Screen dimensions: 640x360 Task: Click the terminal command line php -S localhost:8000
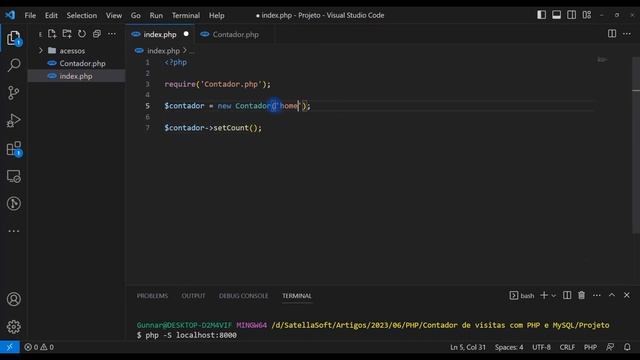coord(191,335)
